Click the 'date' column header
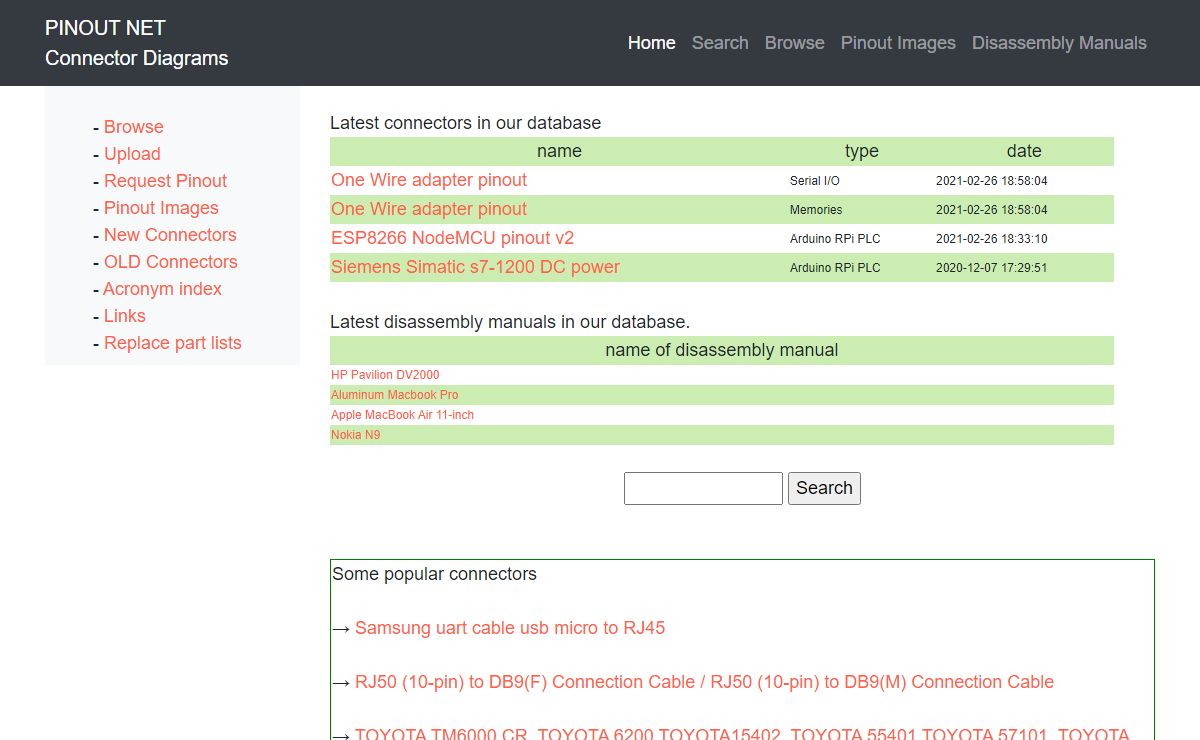Viewport: 1200px width, 740px height. point(1024,151)
